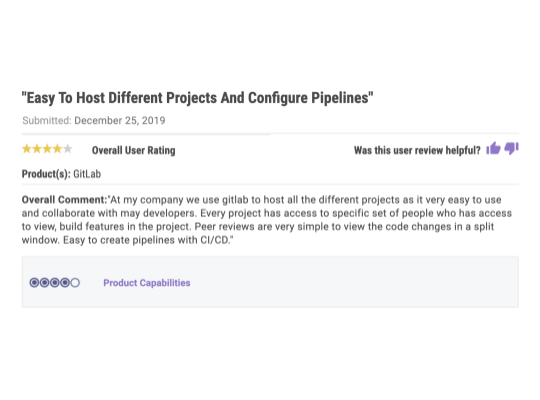Click the thumbs-up helpful icon
Viewport: 540px width, 400px height.
click(493, 148)
